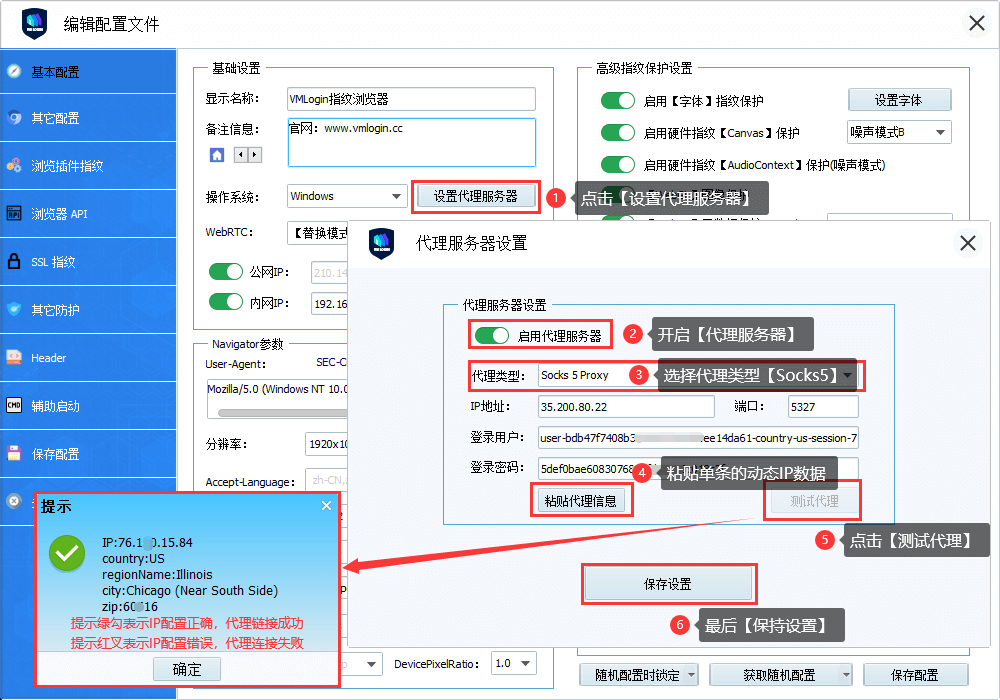Open the WebRTC mode dropdown
This screenshot has width=1000, height=700.
(x=318, y=233)
